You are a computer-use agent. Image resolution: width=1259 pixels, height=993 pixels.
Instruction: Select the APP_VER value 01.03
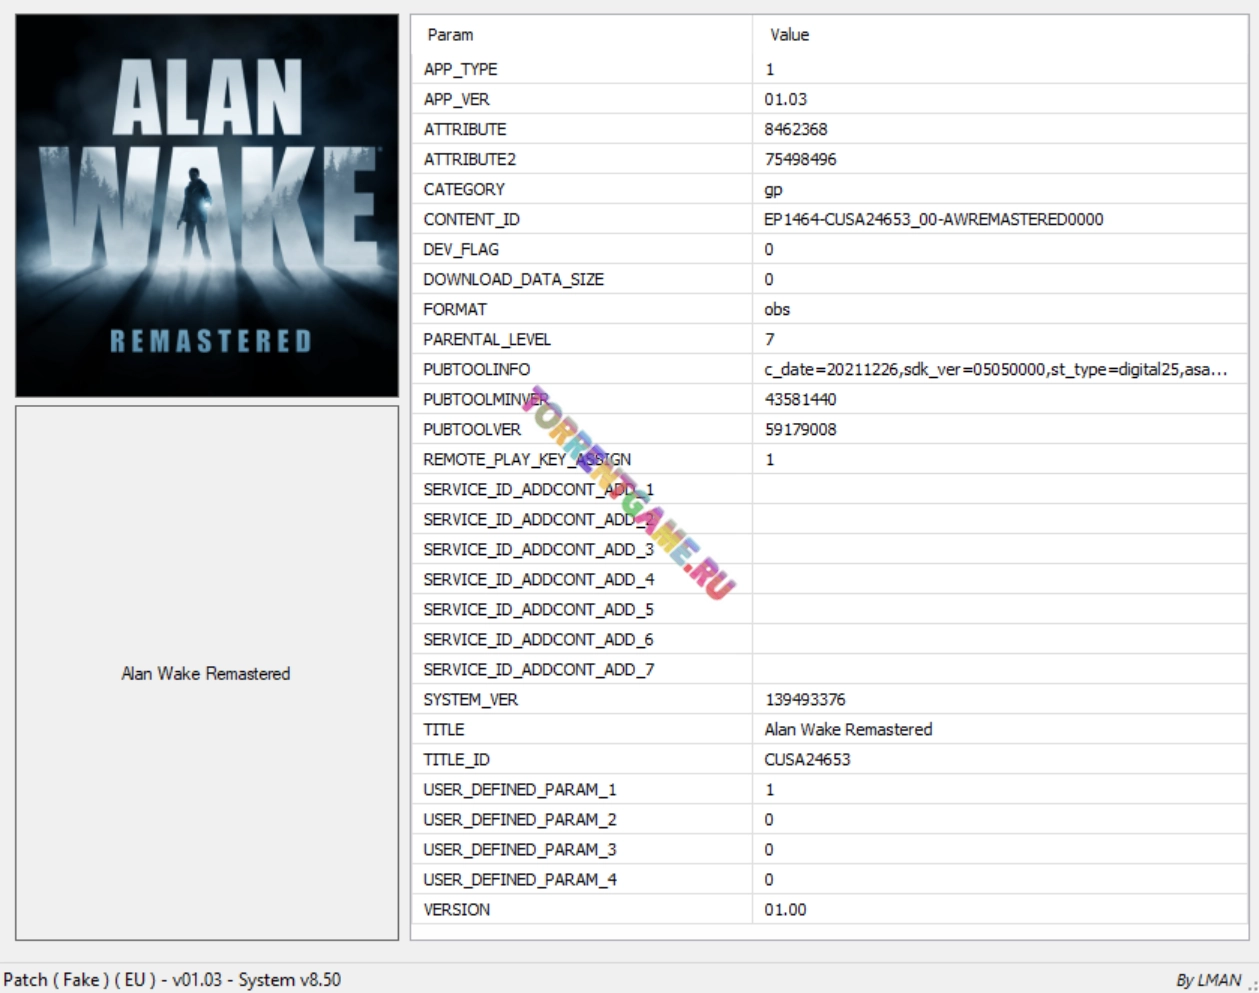pyautogui.click(x=785, y=99)
